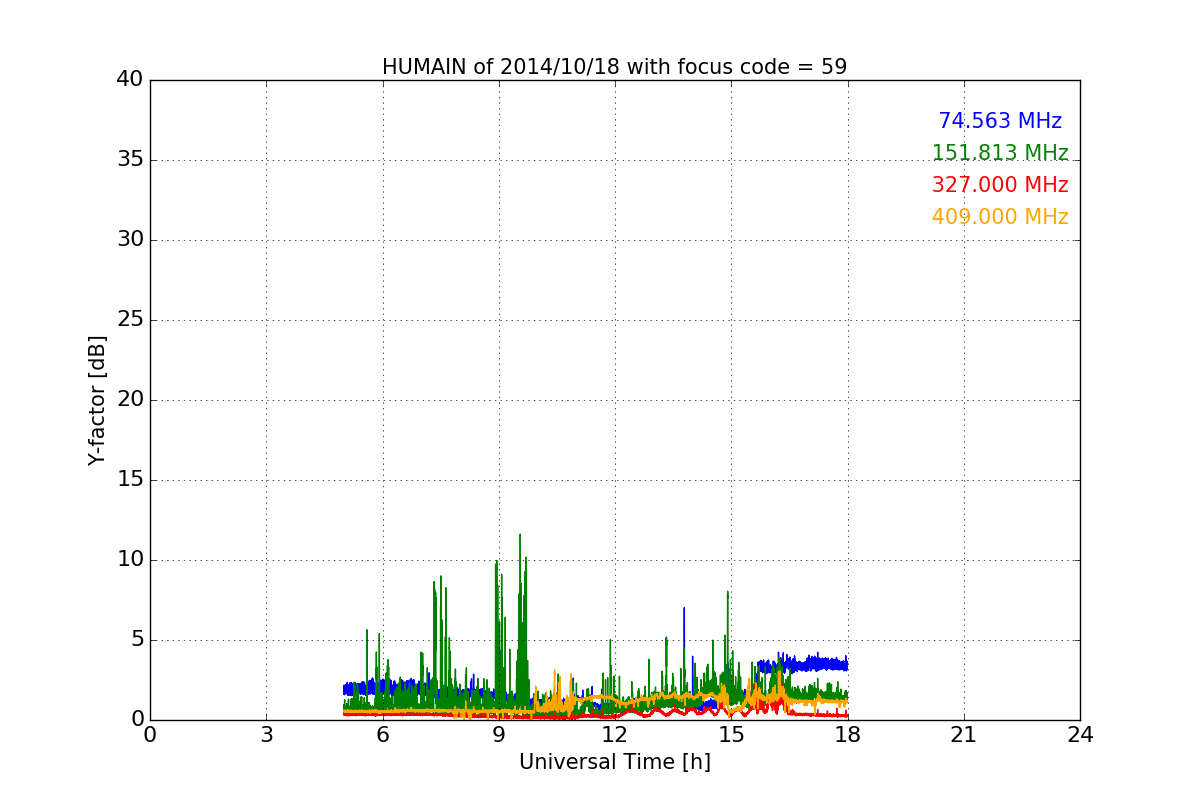Viewport: 1200px width, 800px height.
Task: Click the x-axis tick label 12
Action: point(615,735)
